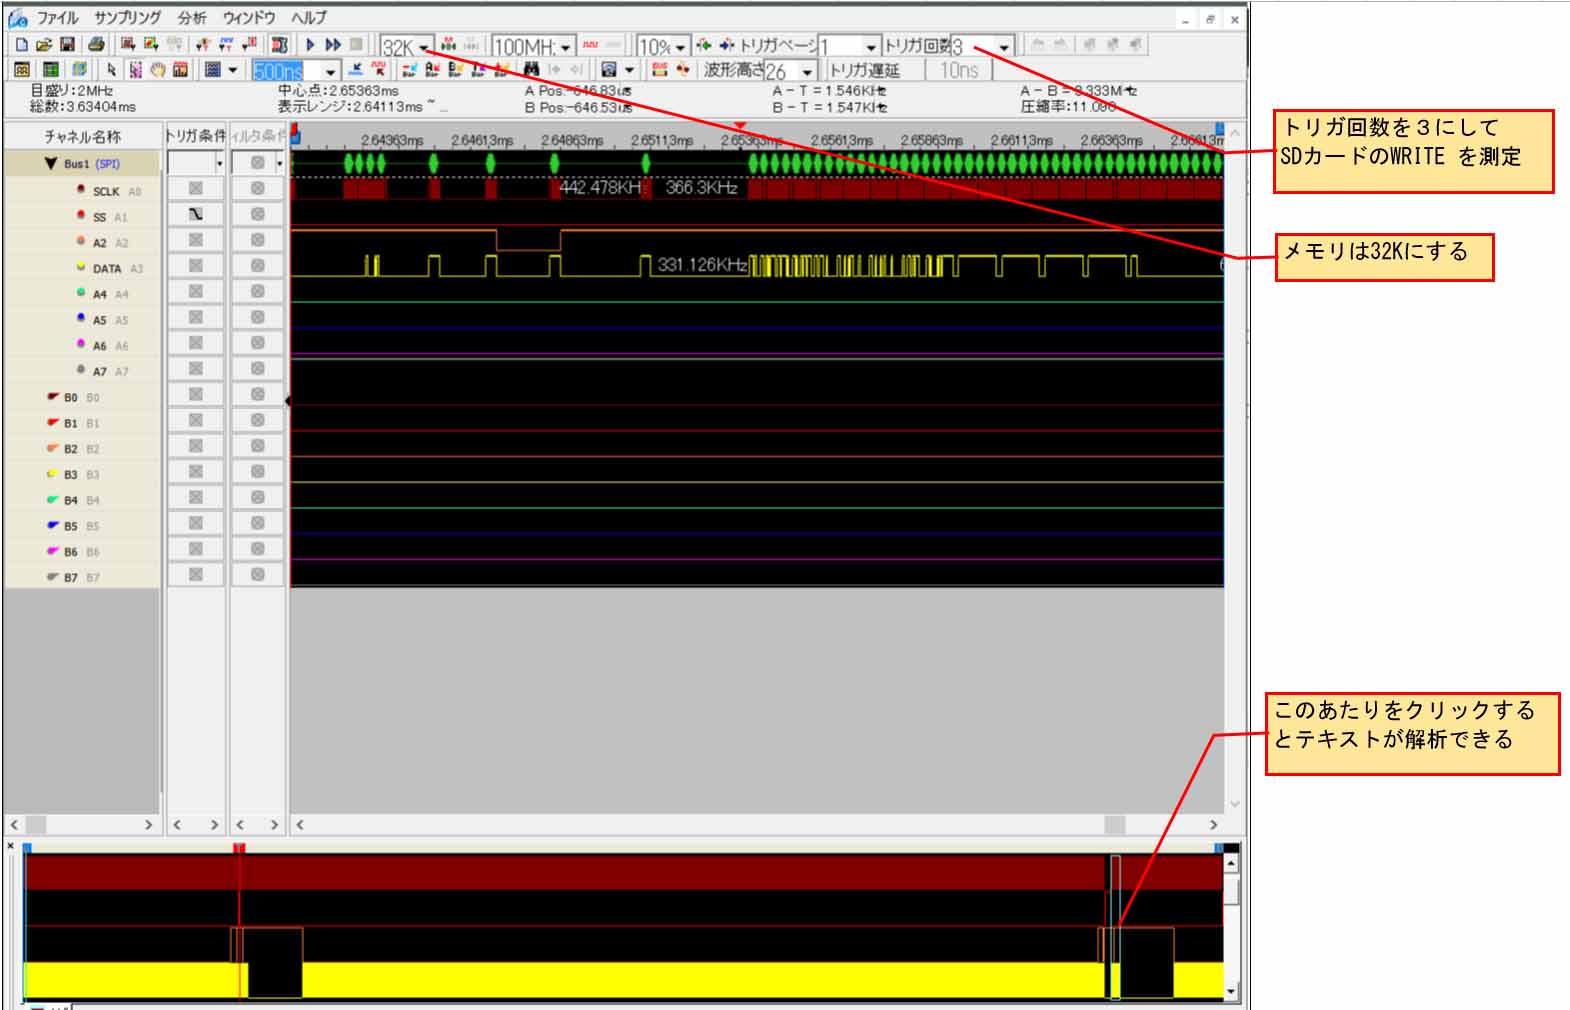Open the 100MHz sampling frequency dropdown

coord(566,47)
